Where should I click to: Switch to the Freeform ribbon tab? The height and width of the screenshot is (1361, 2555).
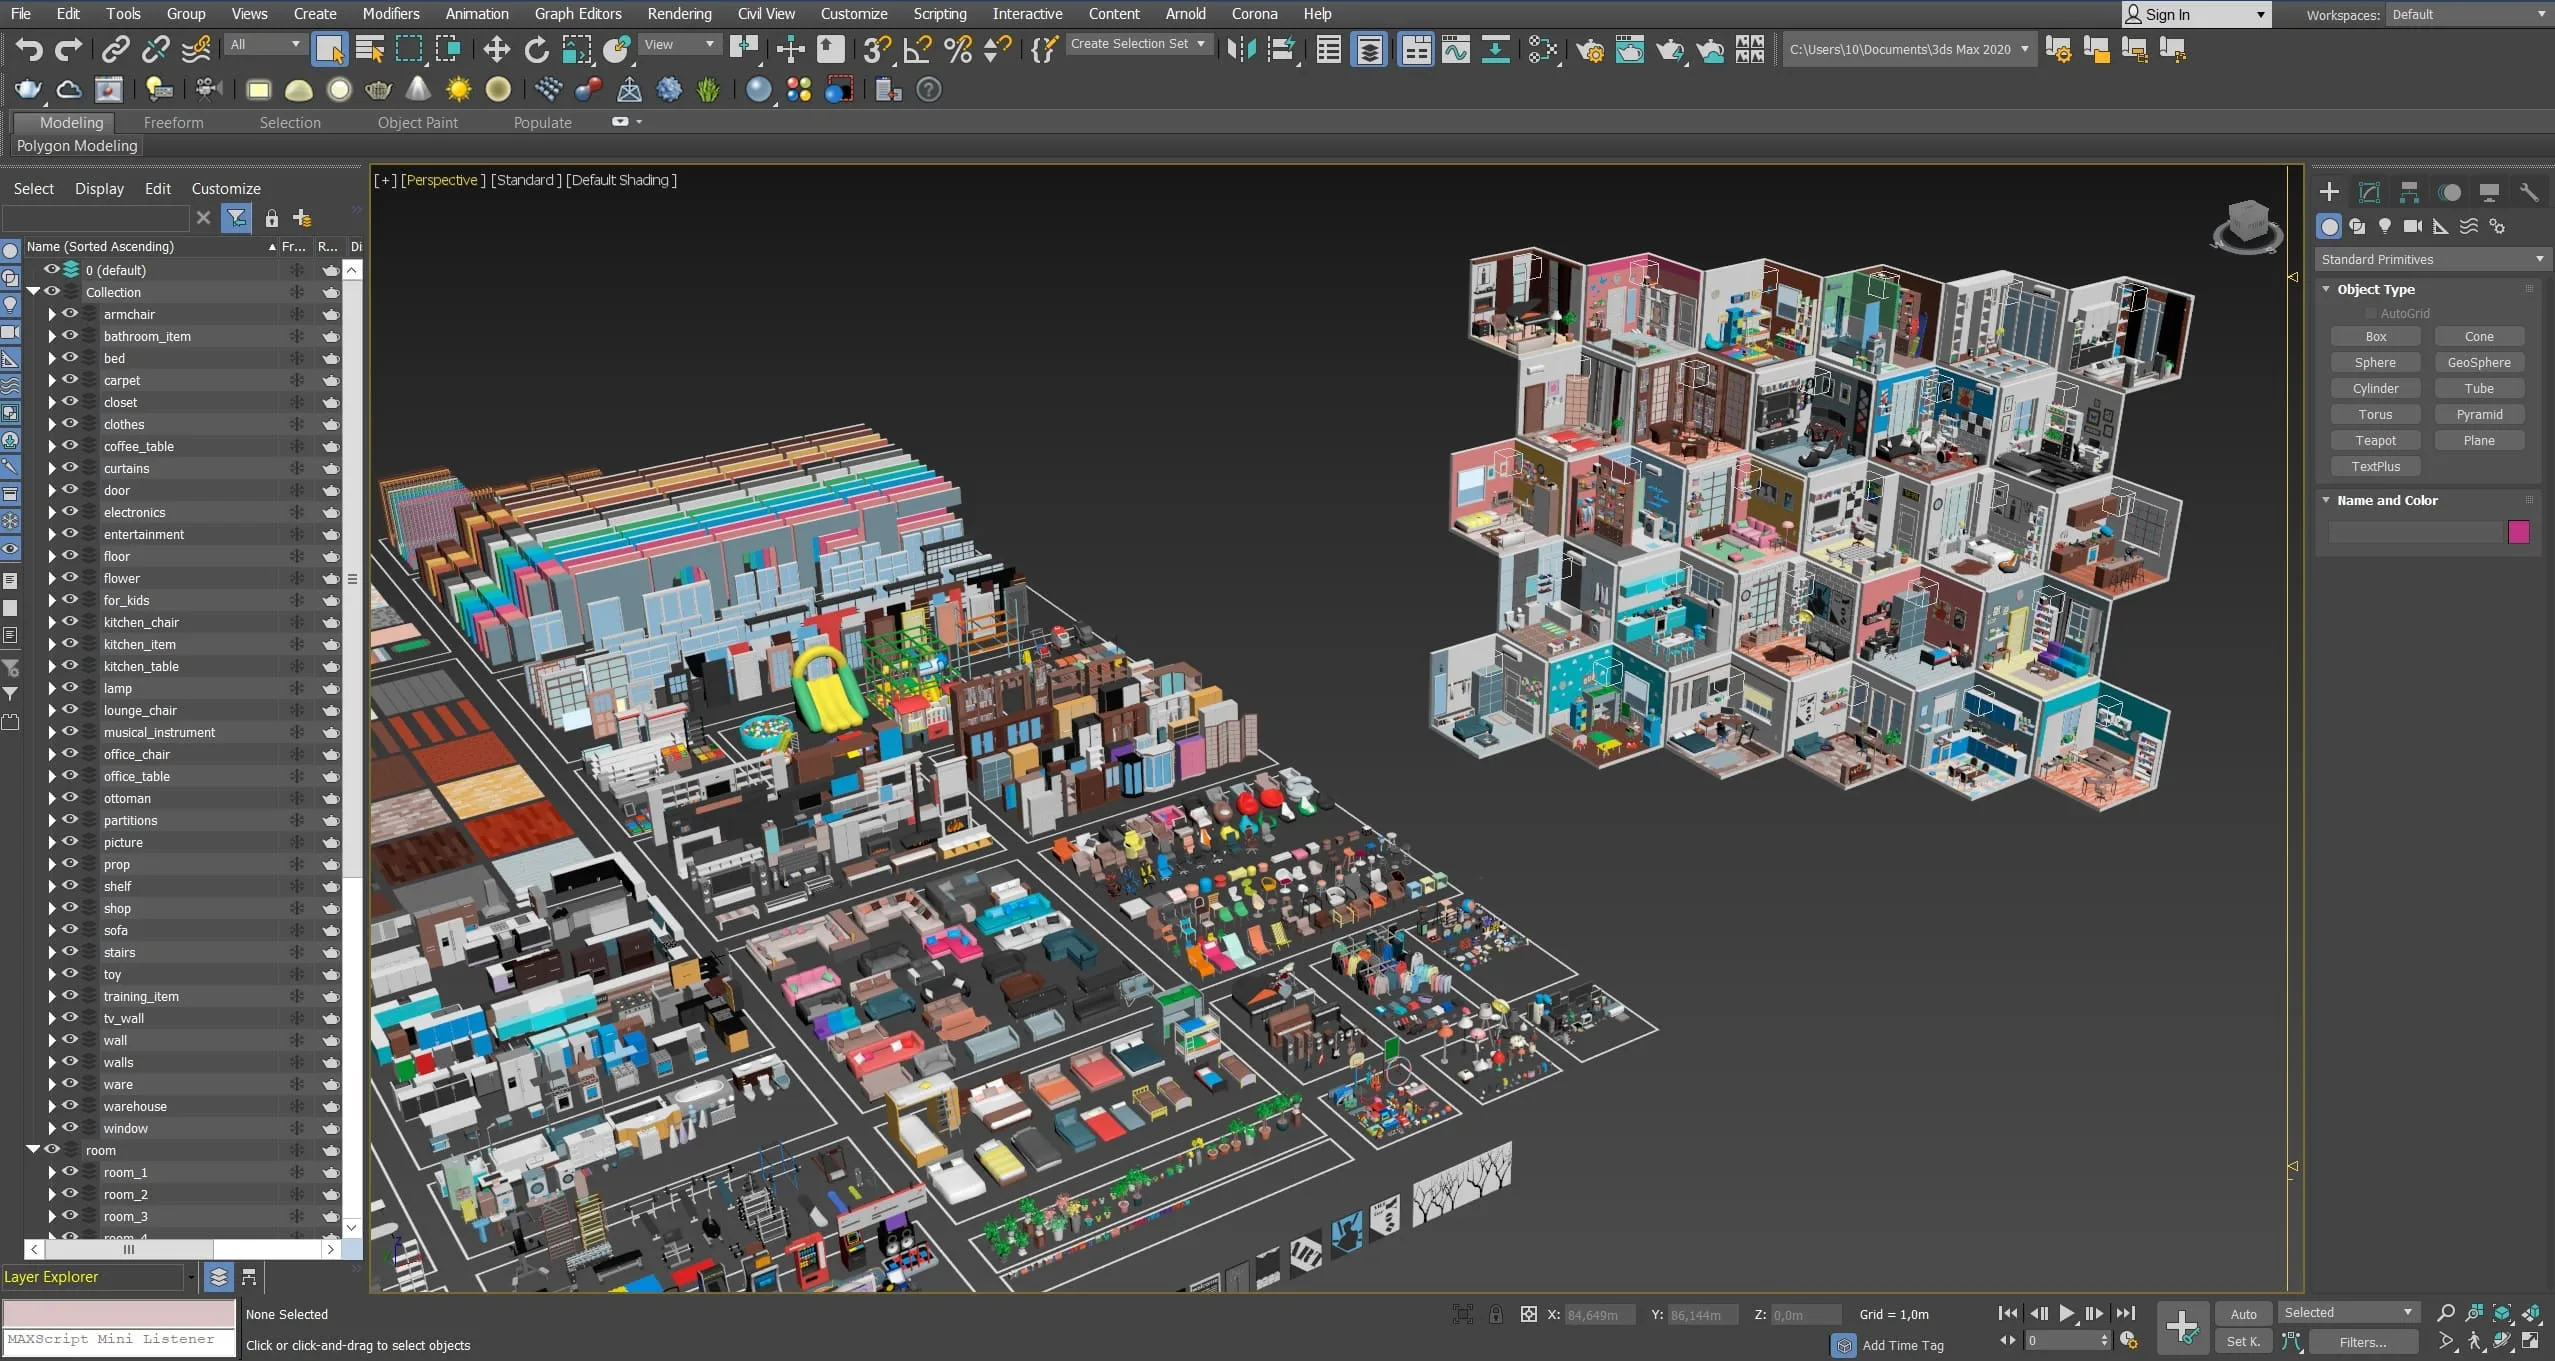click(173, 122)
